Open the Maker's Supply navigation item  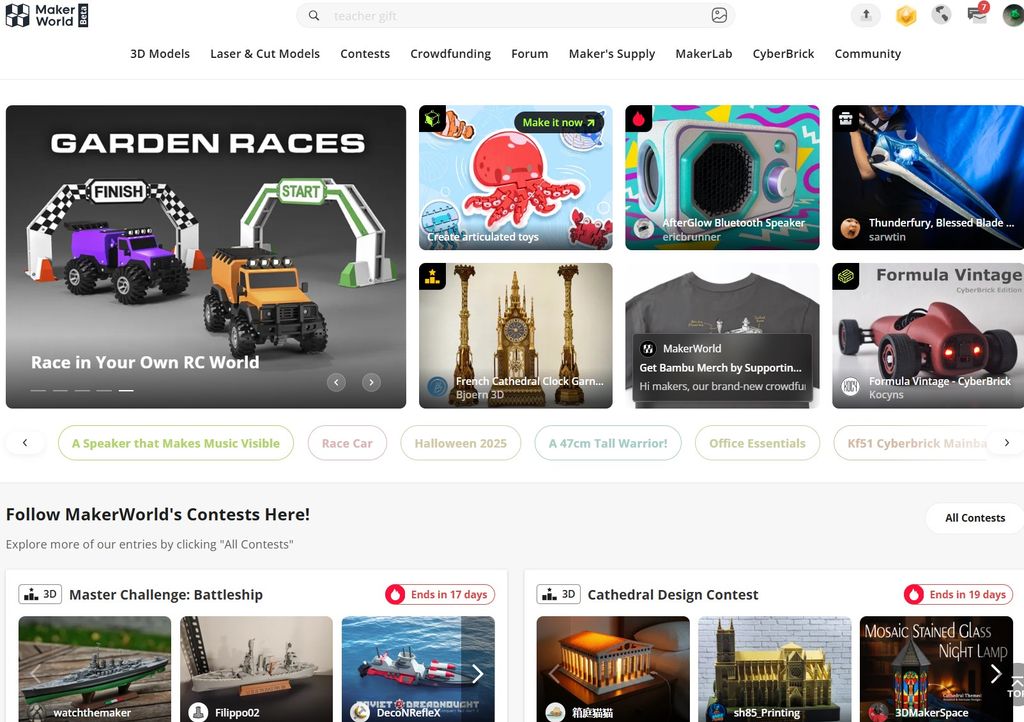[x=612, y=54]
